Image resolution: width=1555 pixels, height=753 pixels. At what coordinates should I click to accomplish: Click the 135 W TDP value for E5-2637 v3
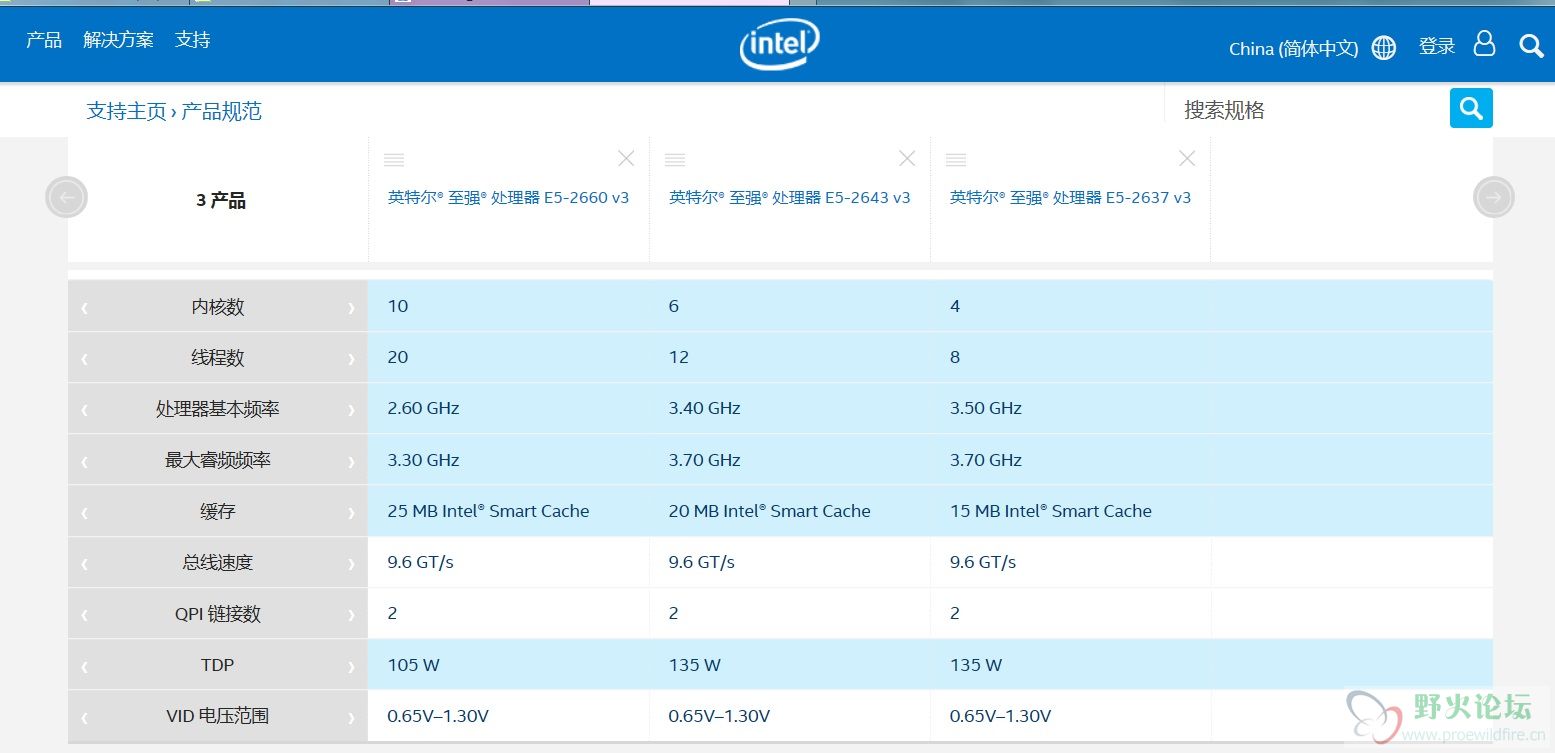coord(976,665)
